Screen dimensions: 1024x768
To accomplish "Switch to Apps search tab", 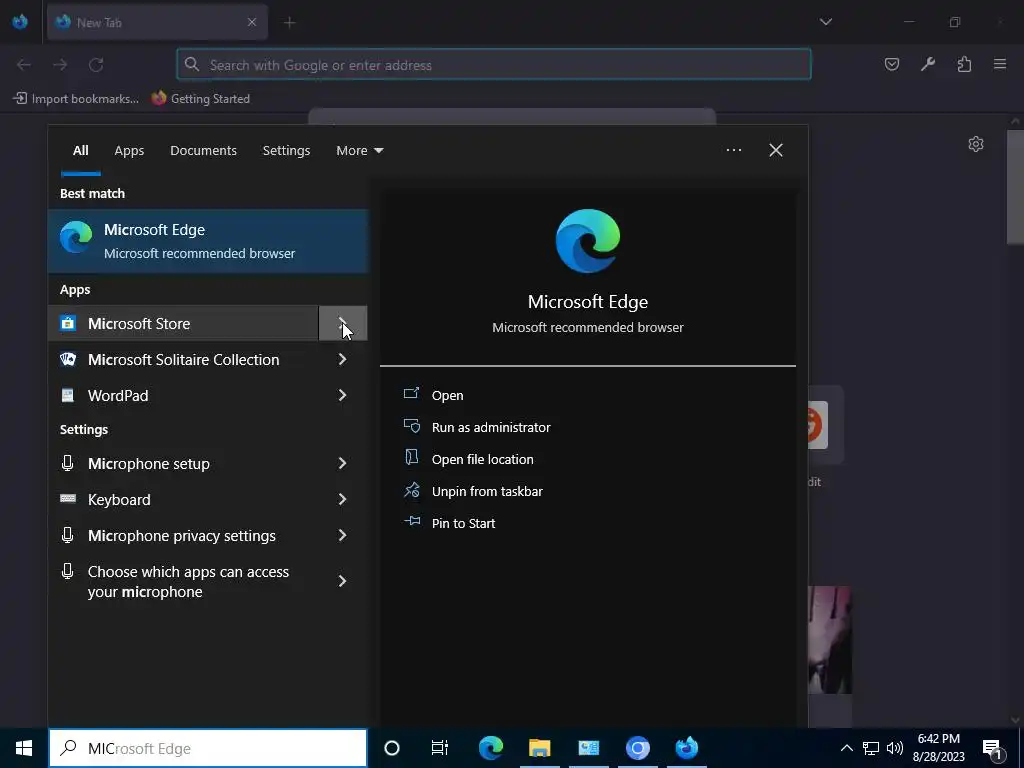I will pos(129,150).
